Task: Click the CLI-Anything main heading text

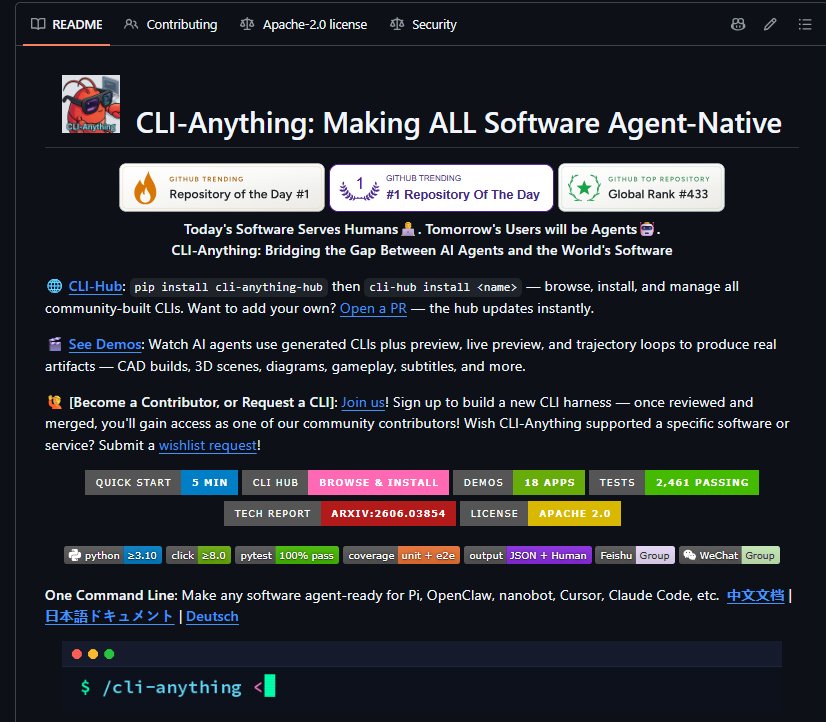Action: (x=458, y=123)
